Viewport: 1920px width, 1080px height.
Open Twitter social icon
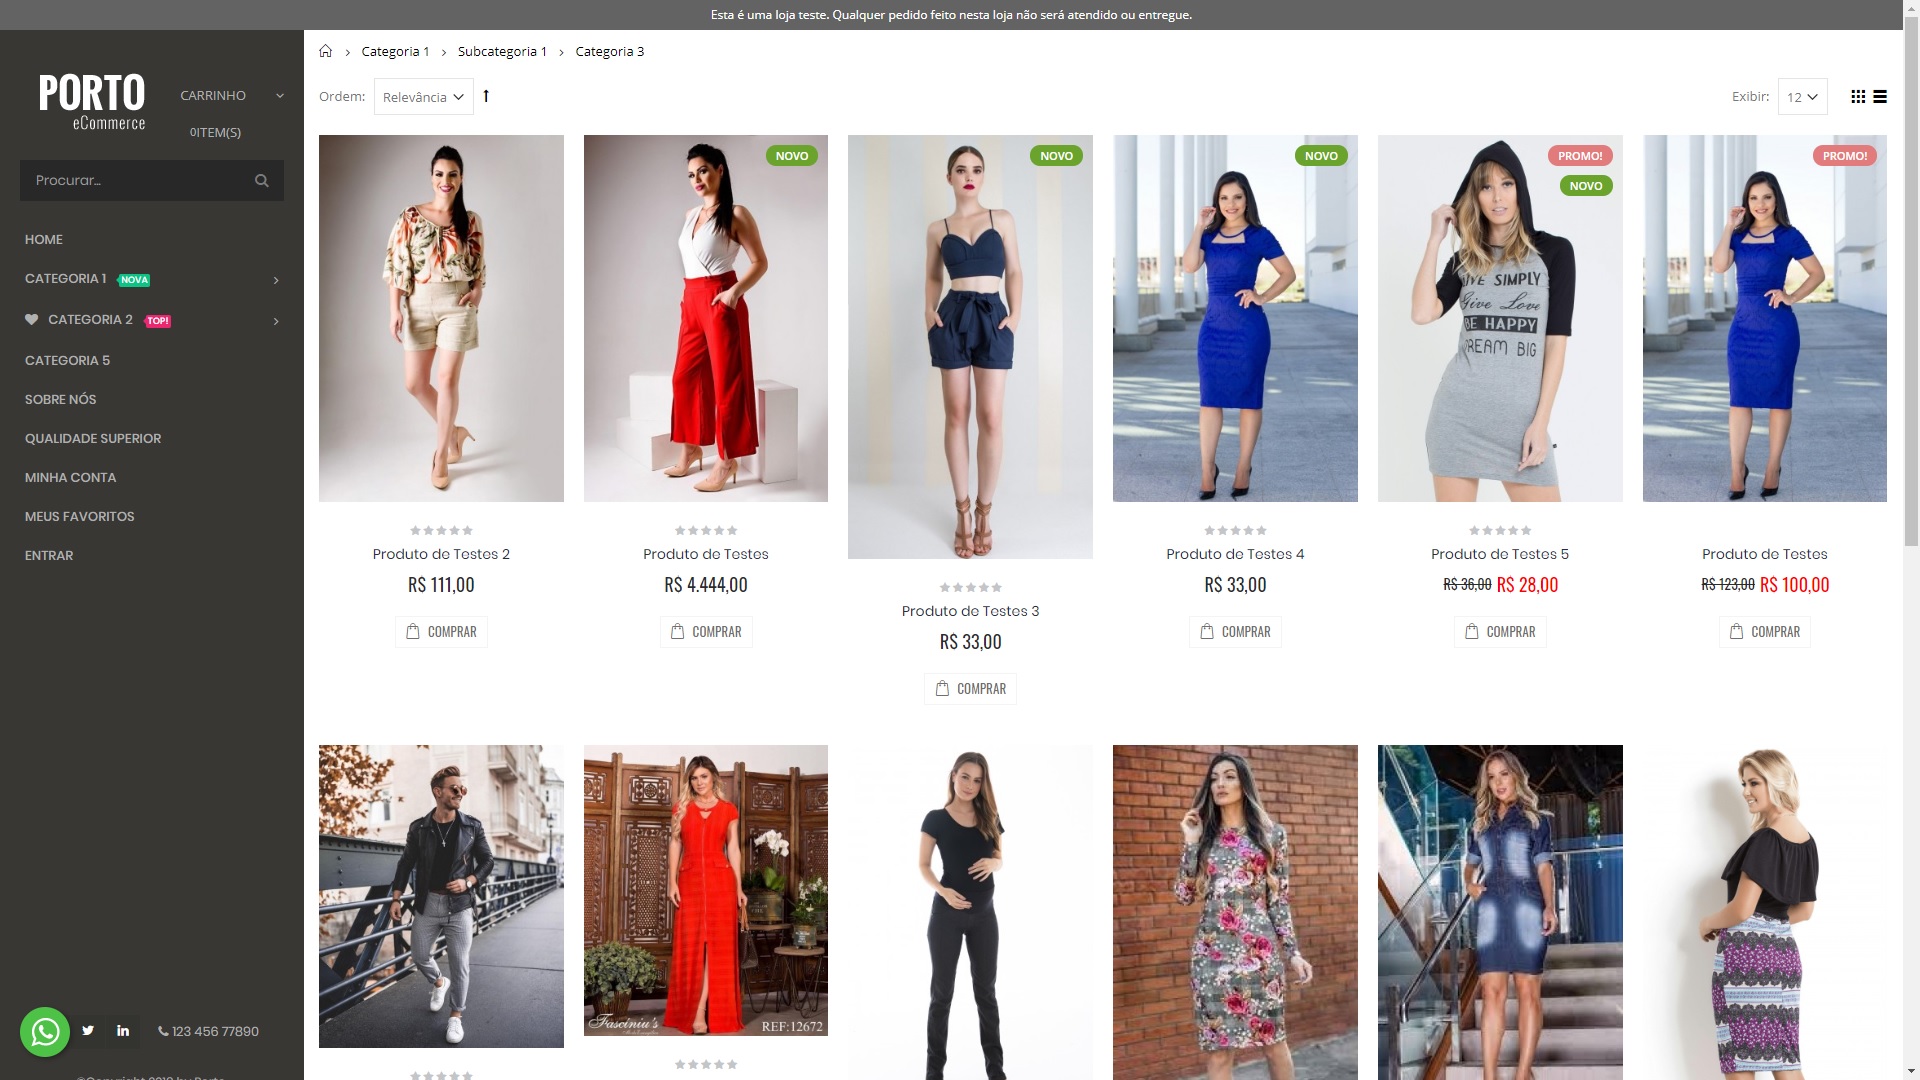point(88,1031)
